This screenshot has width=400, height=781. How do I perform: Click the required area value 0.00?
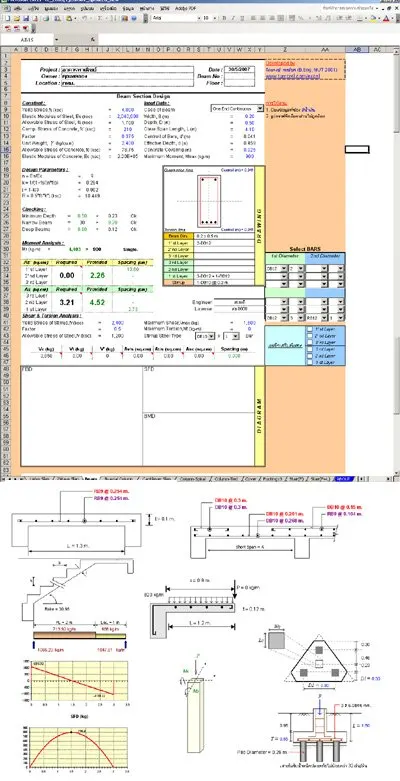pyautogui.click(x=67, y=275)
